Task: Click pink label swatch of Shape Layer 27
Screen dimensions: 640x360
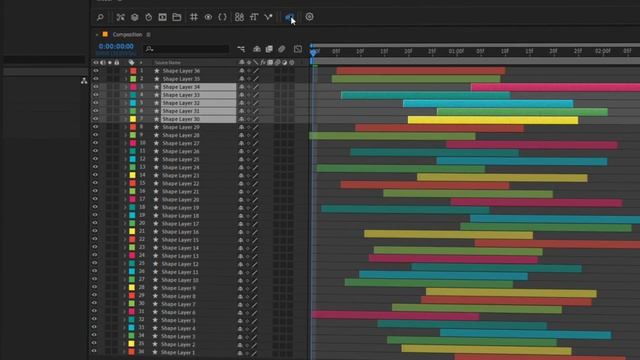Action: [133, 143]
